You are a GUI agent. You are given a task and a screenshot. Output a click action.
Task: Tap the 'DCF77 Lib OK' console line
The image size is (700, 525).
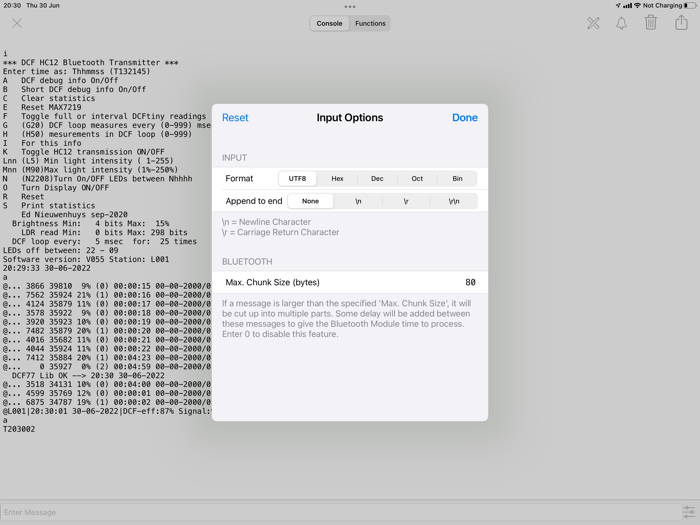tap(88, 375)
